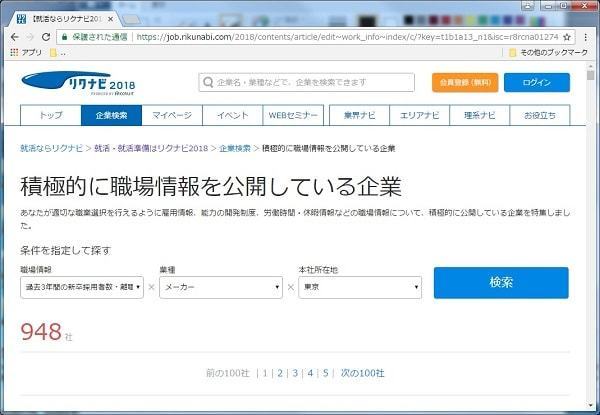Open the トップ navigation tab
The width and height of the screenshot is (600, 415).
(x=51, y=115)
